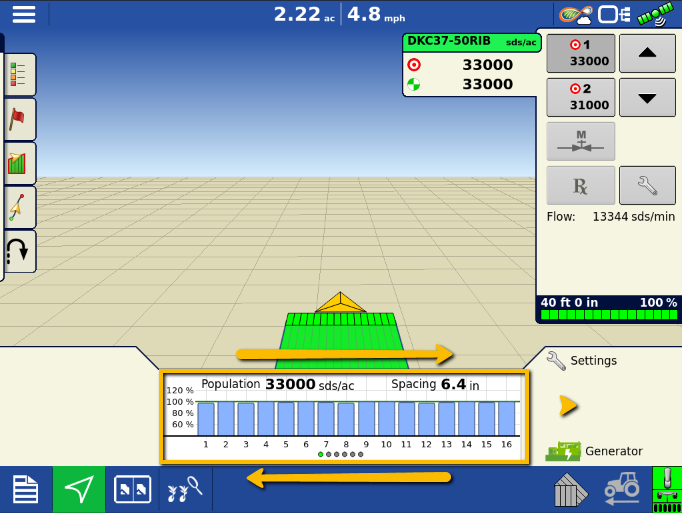This screenshot has height=513, width=682.
Task: Open the guidance pattern tab
Action: tap(20, 208)
